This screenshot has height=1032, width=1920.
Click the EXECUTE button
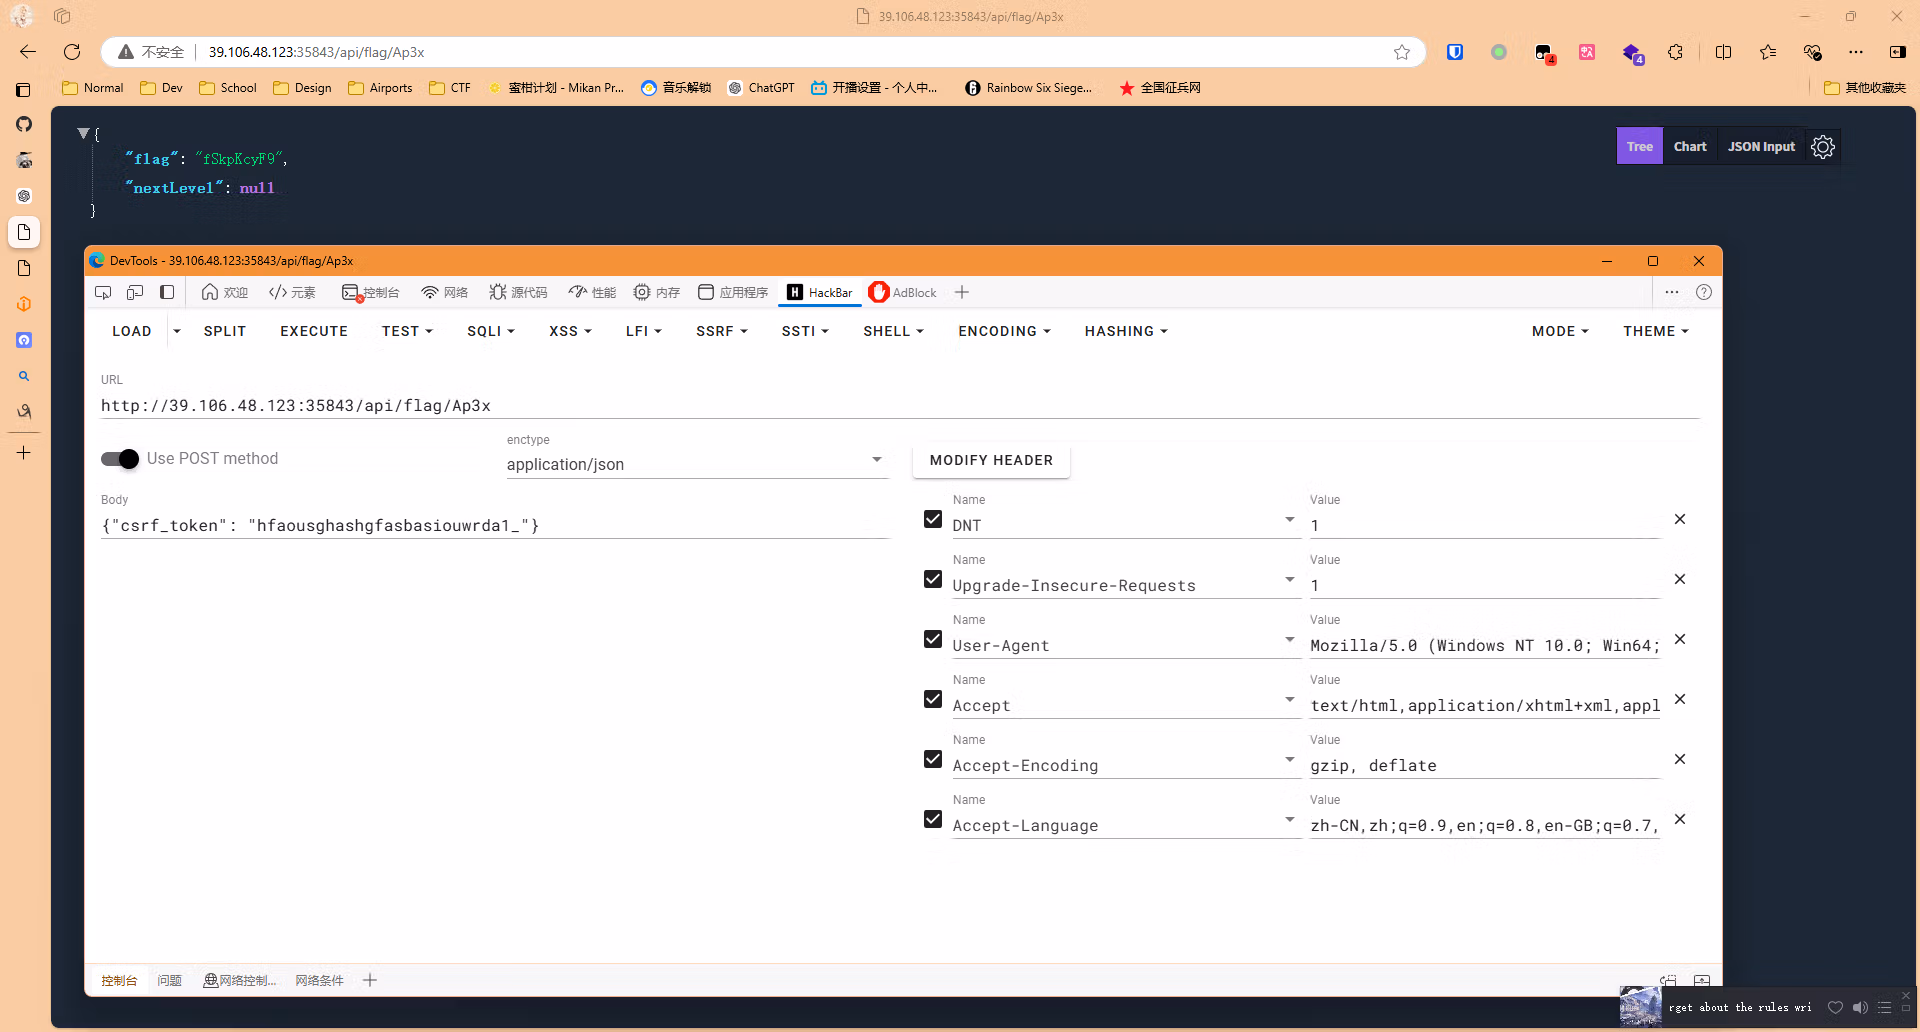[x=314, y=331]
